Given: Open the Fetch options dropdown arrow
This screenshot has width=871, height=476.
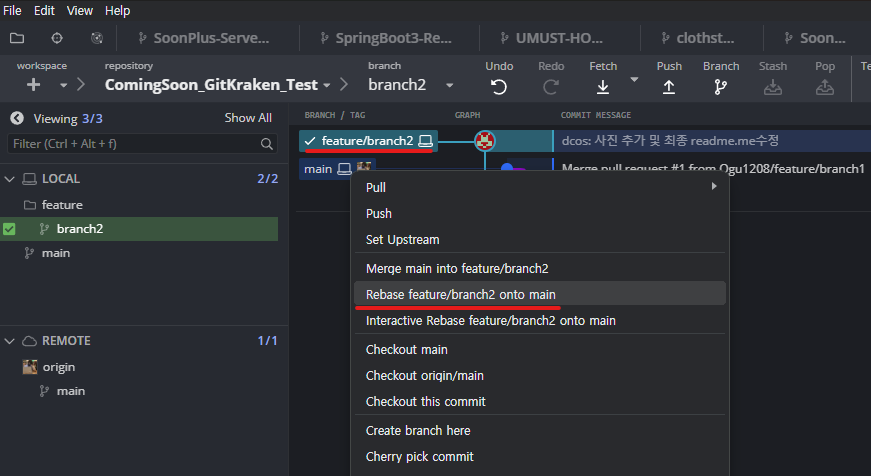Looking at the screenshot, I should coord(634,80).
